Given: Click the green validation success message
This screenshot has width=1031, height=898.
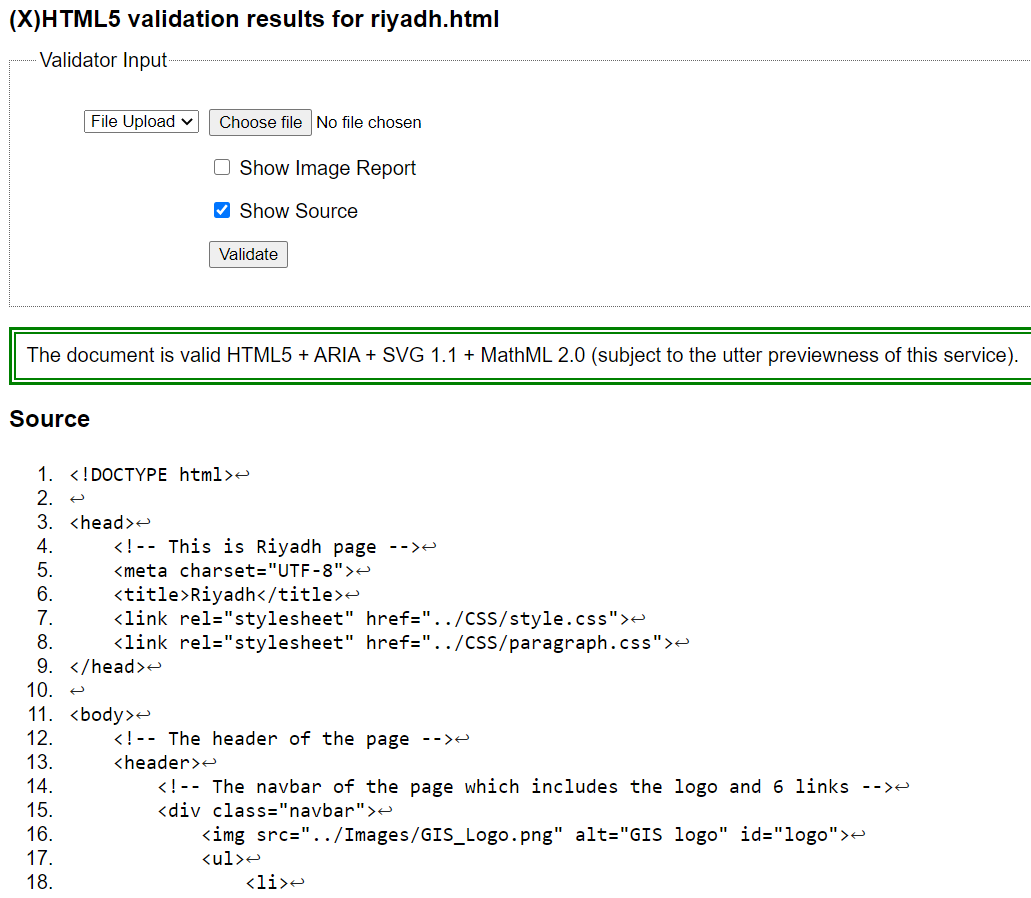Looking at the screenshot, I should (521, 355).
